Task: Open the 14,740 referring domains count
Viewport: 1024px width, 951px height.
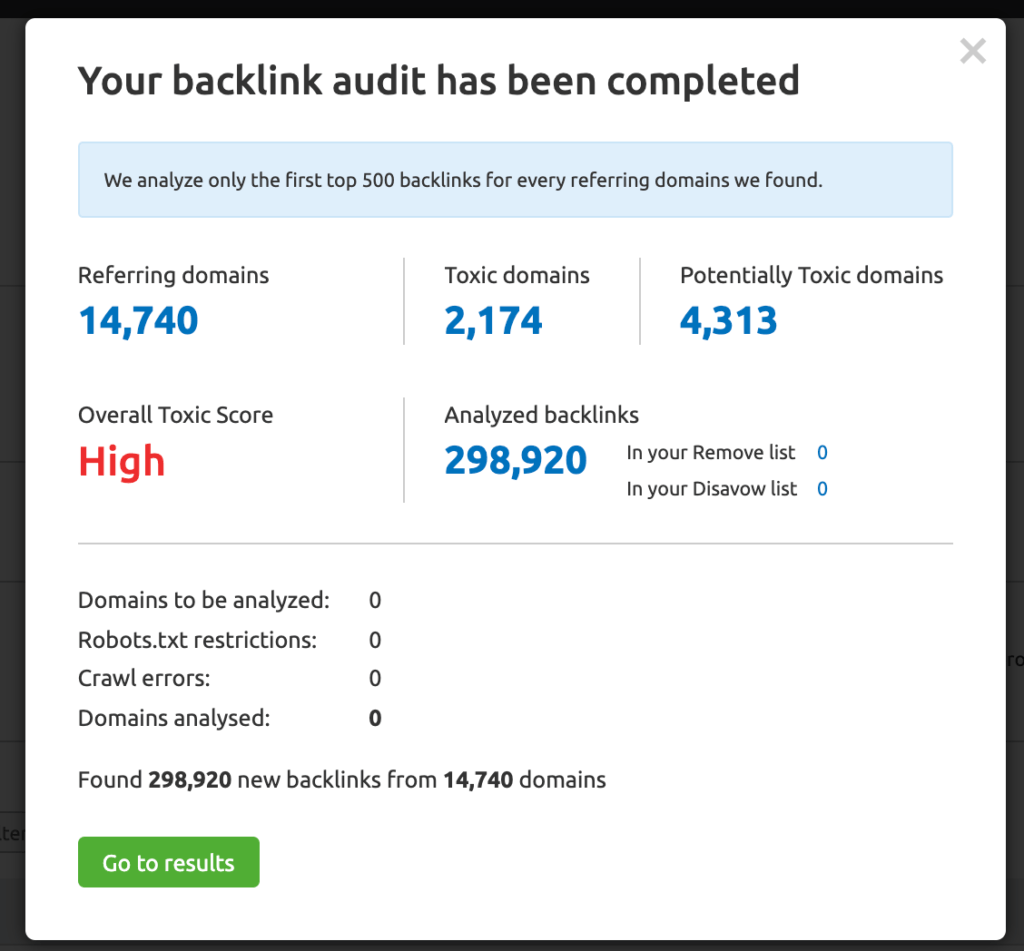Action: 138,321
